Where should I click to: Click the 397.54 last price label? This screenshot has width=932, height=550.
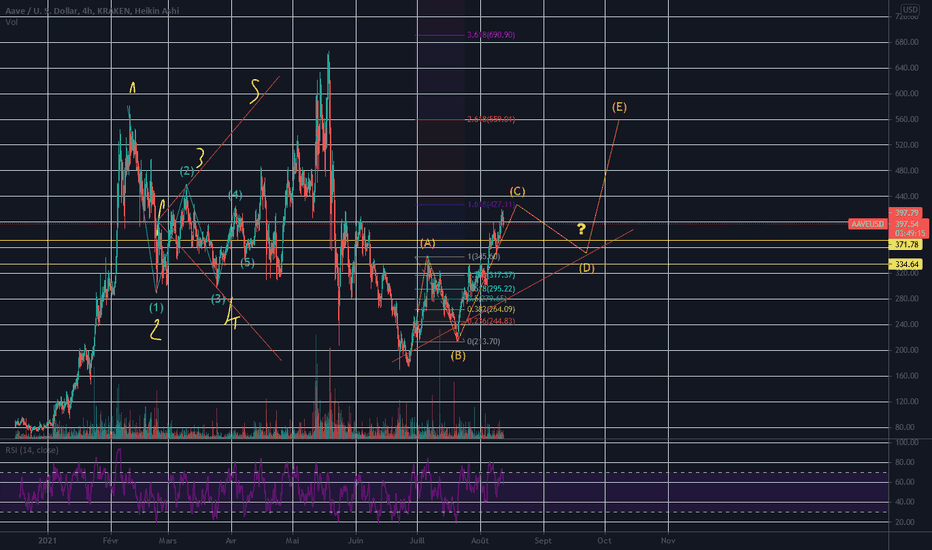point(907,224)
